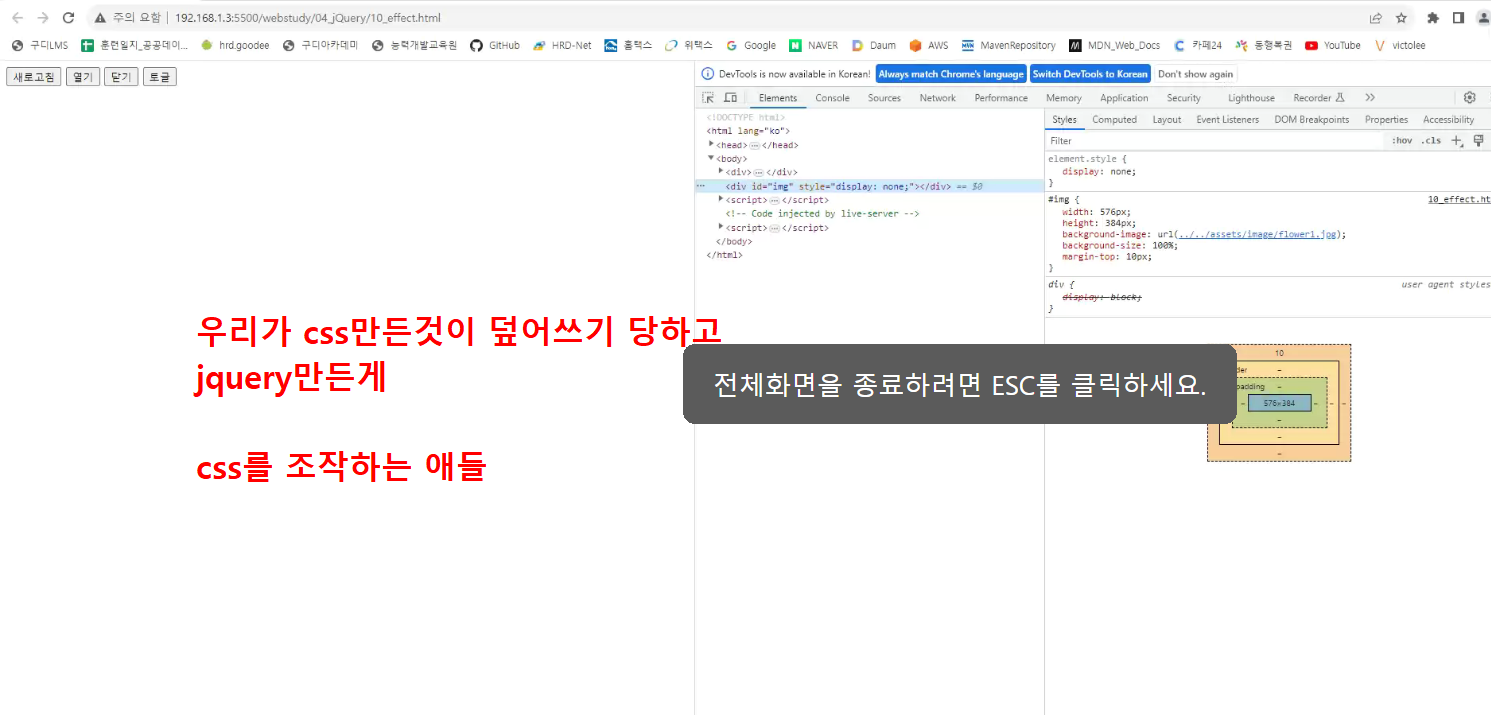1491x715 pixels.
Task: Click Don't show again
Action: (x=1195, y=74)
